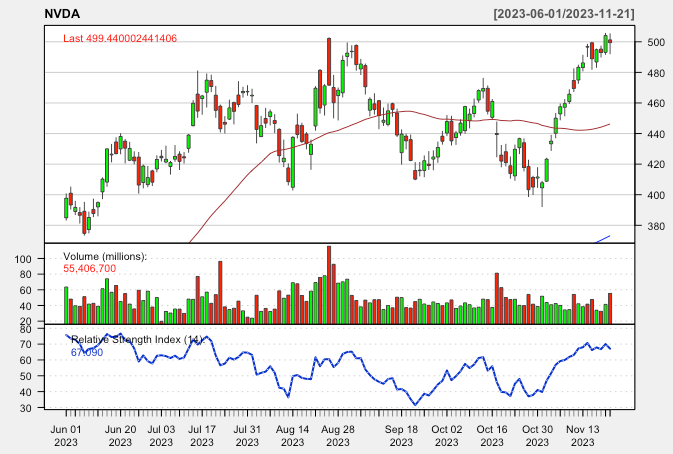Click the tallest volume bar in late August

[329, 285]
